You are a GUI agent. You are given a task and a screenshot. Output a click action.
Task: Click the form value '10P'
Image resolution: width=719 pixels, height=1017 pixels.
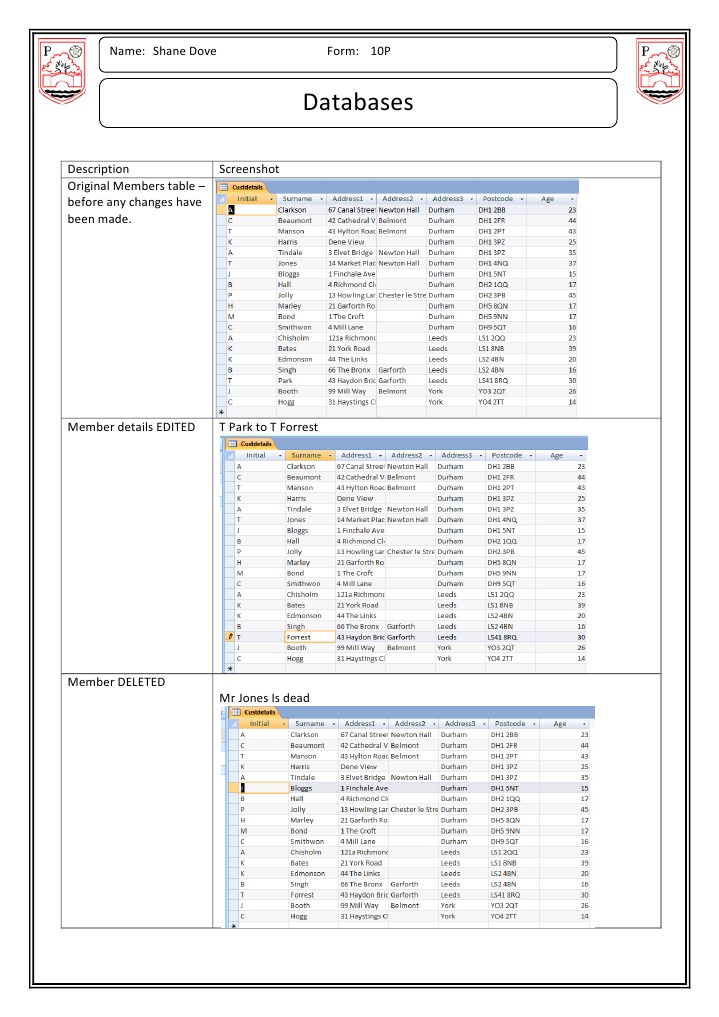point(381,51)
